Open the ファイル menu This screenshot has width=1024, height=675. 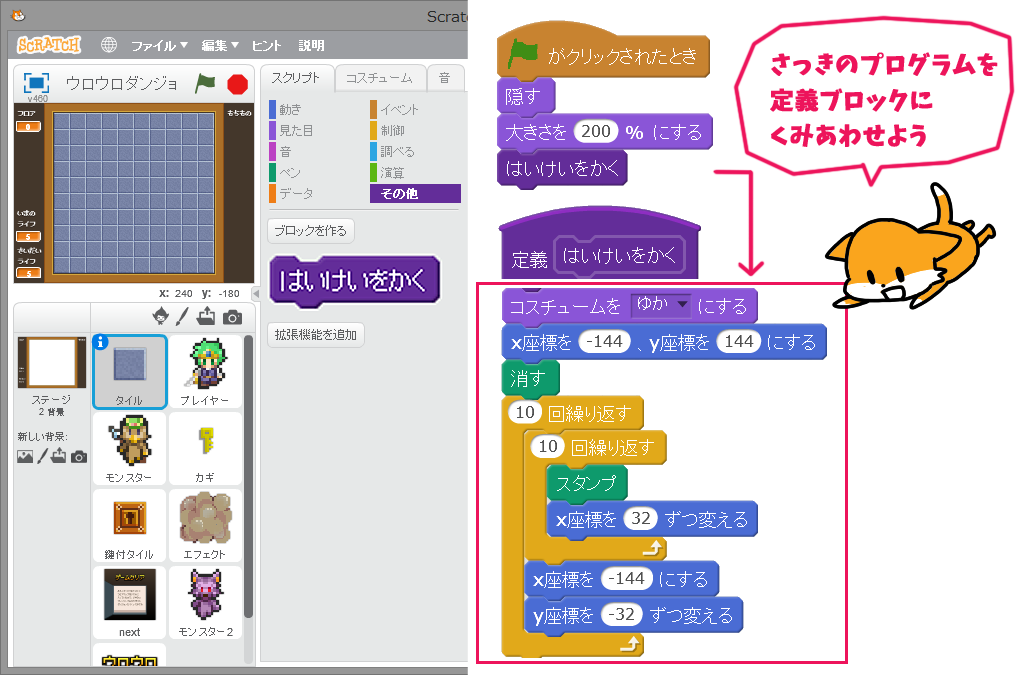(x=159, y=46)
